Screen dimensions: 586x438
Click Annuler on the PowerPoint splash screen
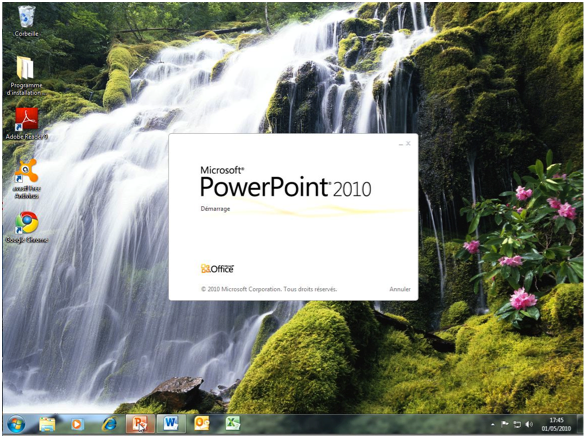(x=400, y=289)
